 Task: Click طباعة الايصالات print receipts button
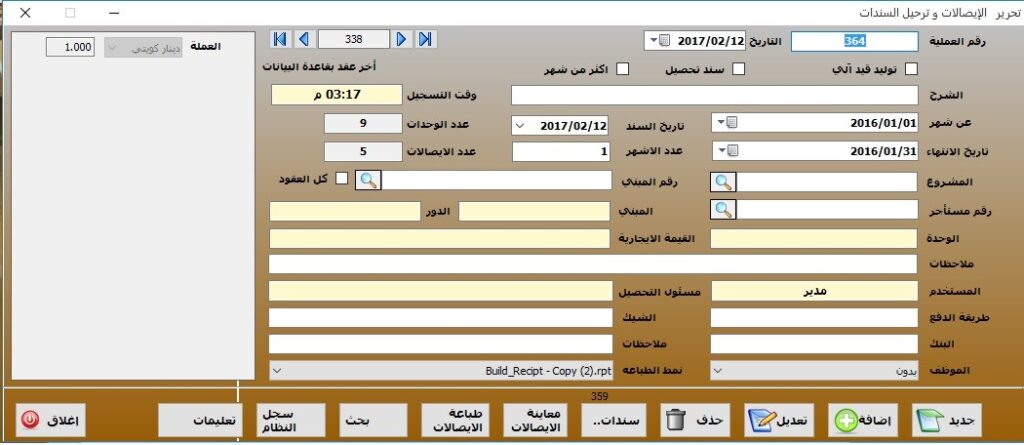tap(456, 420)
